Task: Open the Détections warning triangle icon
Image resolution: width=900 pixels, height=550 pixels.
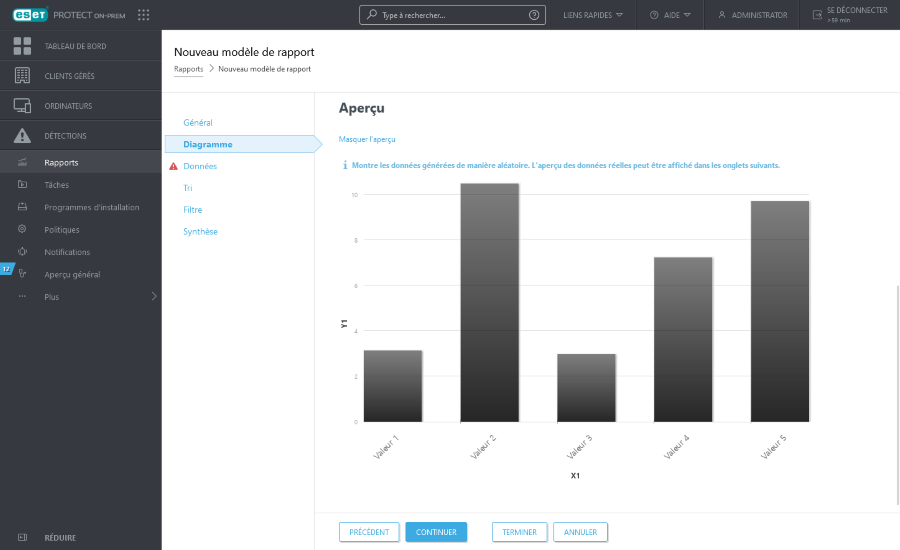Action: tap(22, 136)
